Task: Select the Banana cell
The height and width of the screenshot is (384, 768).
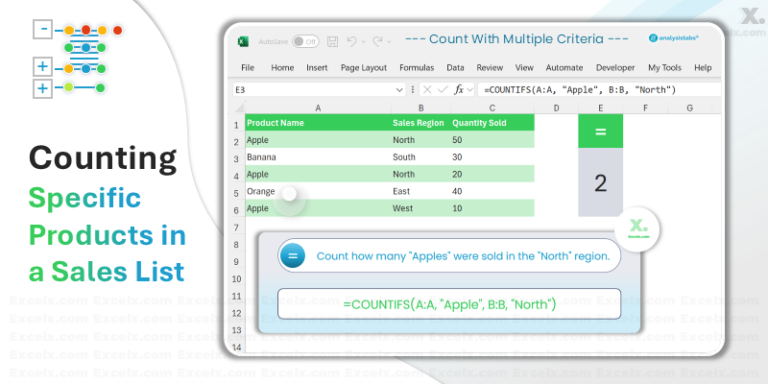Action: click(x=318, y=157)
